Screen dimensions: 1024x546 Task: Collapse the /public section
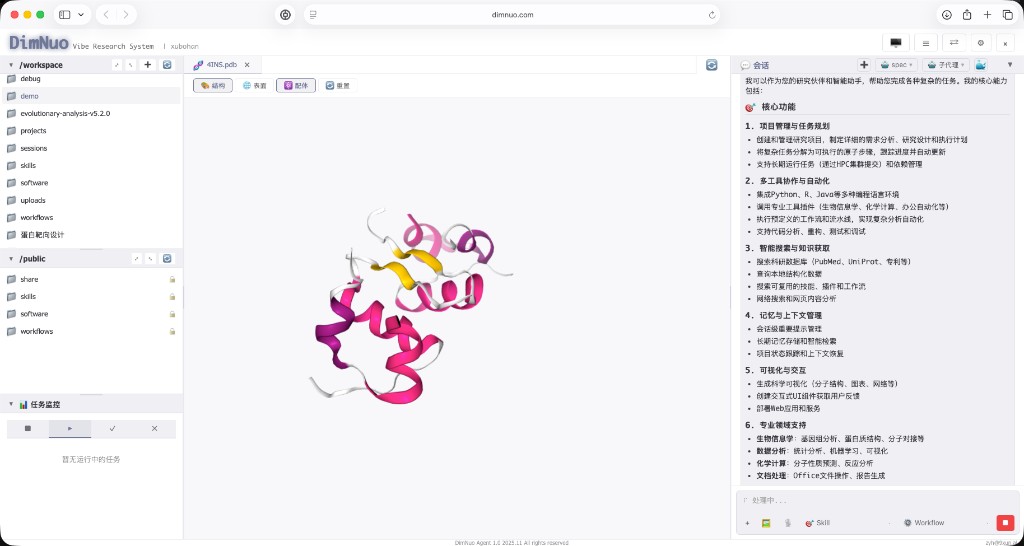point(11,259)
